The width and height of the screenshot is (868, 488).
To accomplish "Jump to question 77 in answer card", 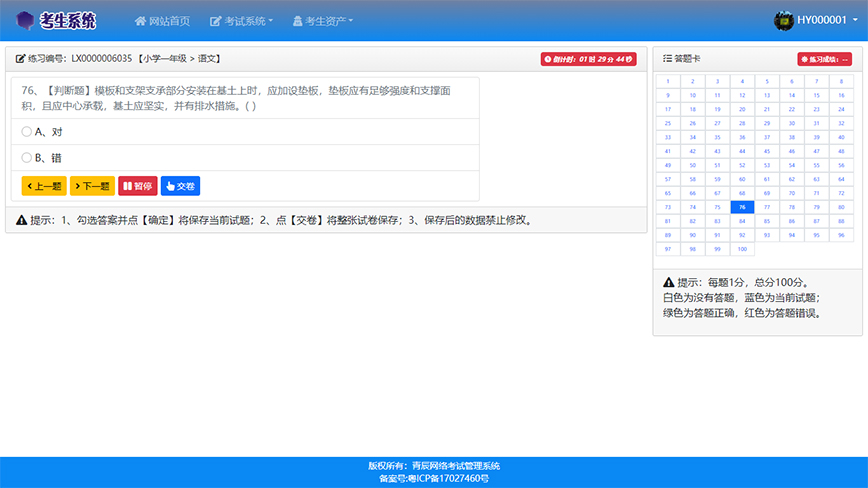I will [x=767, y=207].
